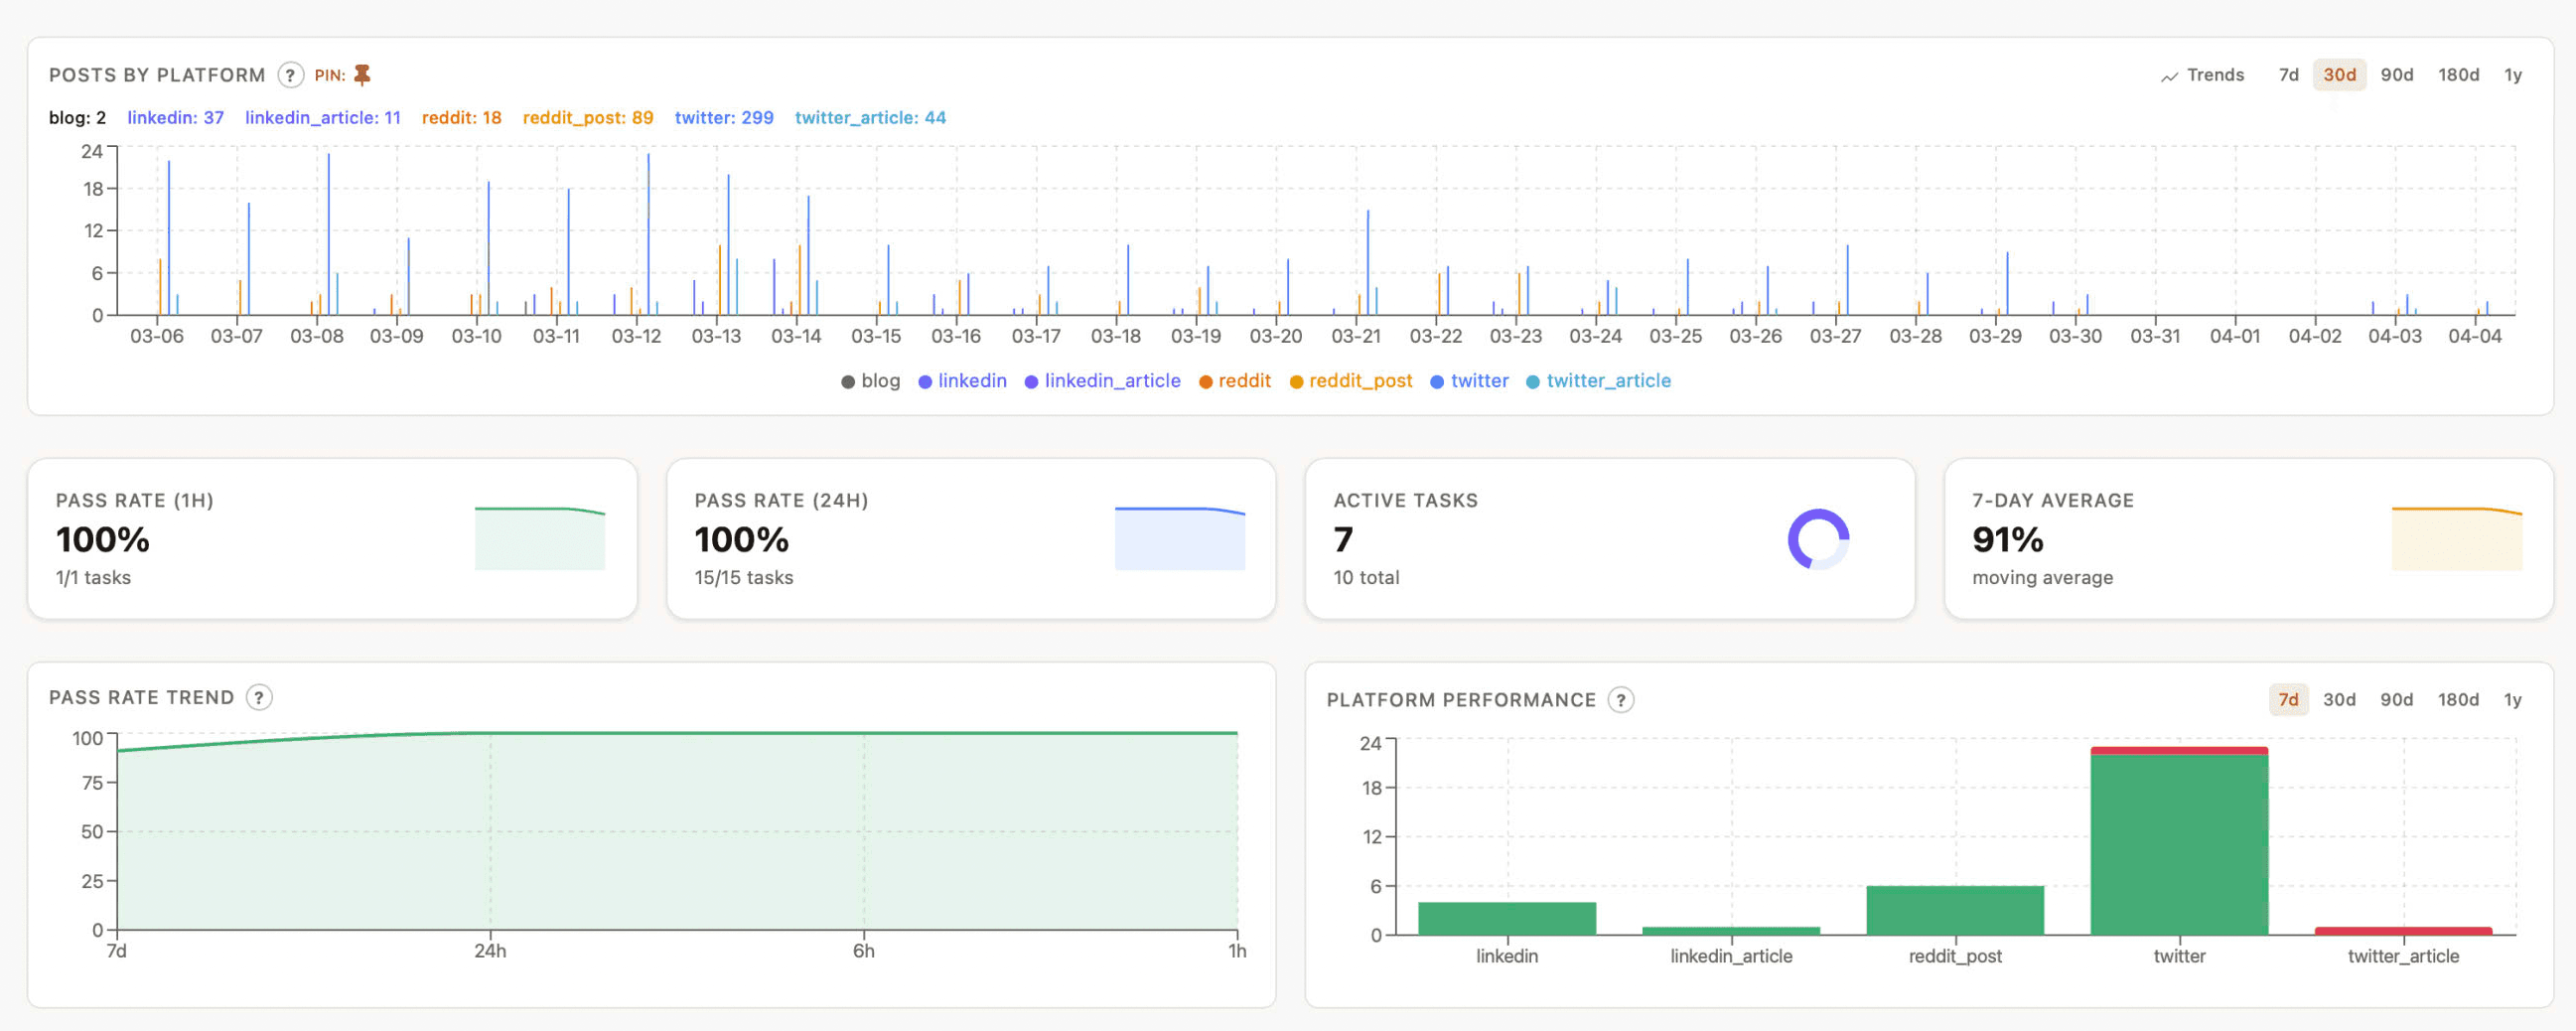Click the Posts by Platform help icon
2576x1031 pixels.
pyautogui.click(x=290, y=74)
